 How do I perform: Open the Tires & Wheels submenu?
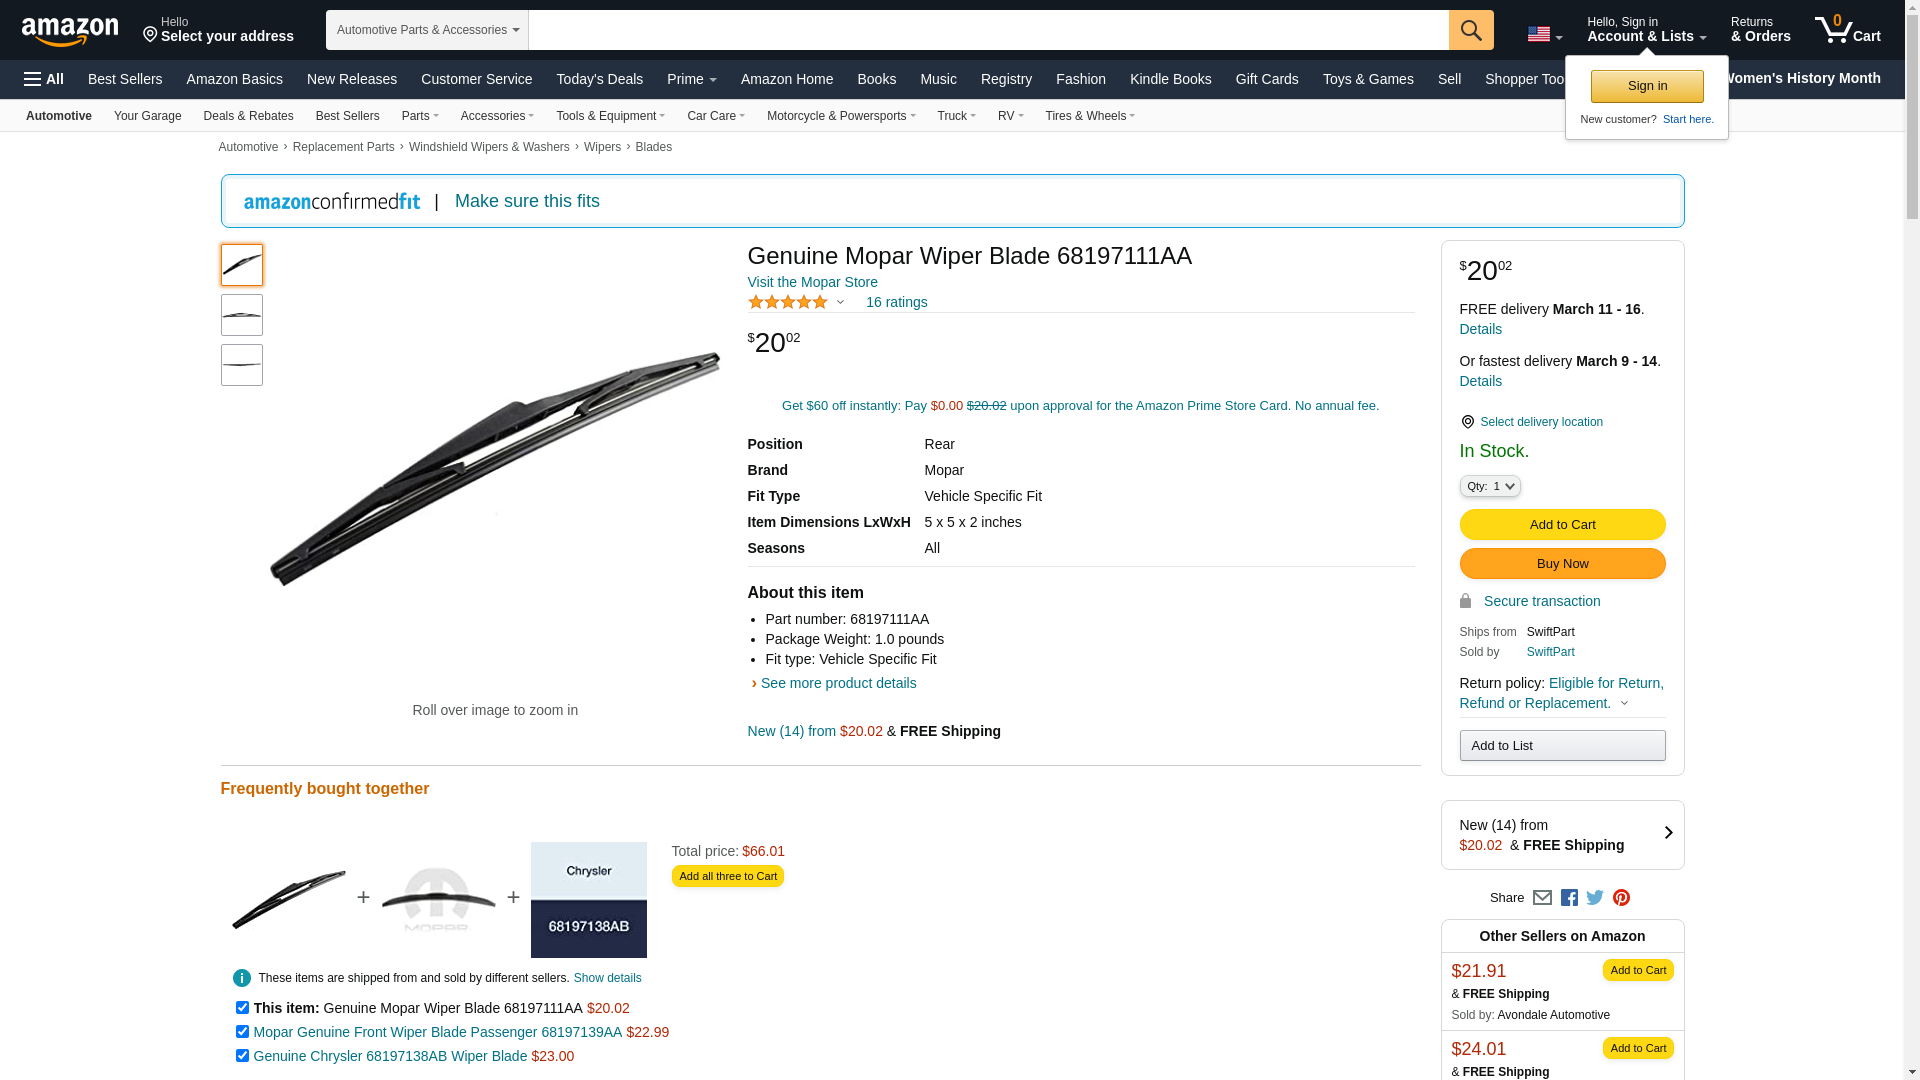click(1090, 116)
